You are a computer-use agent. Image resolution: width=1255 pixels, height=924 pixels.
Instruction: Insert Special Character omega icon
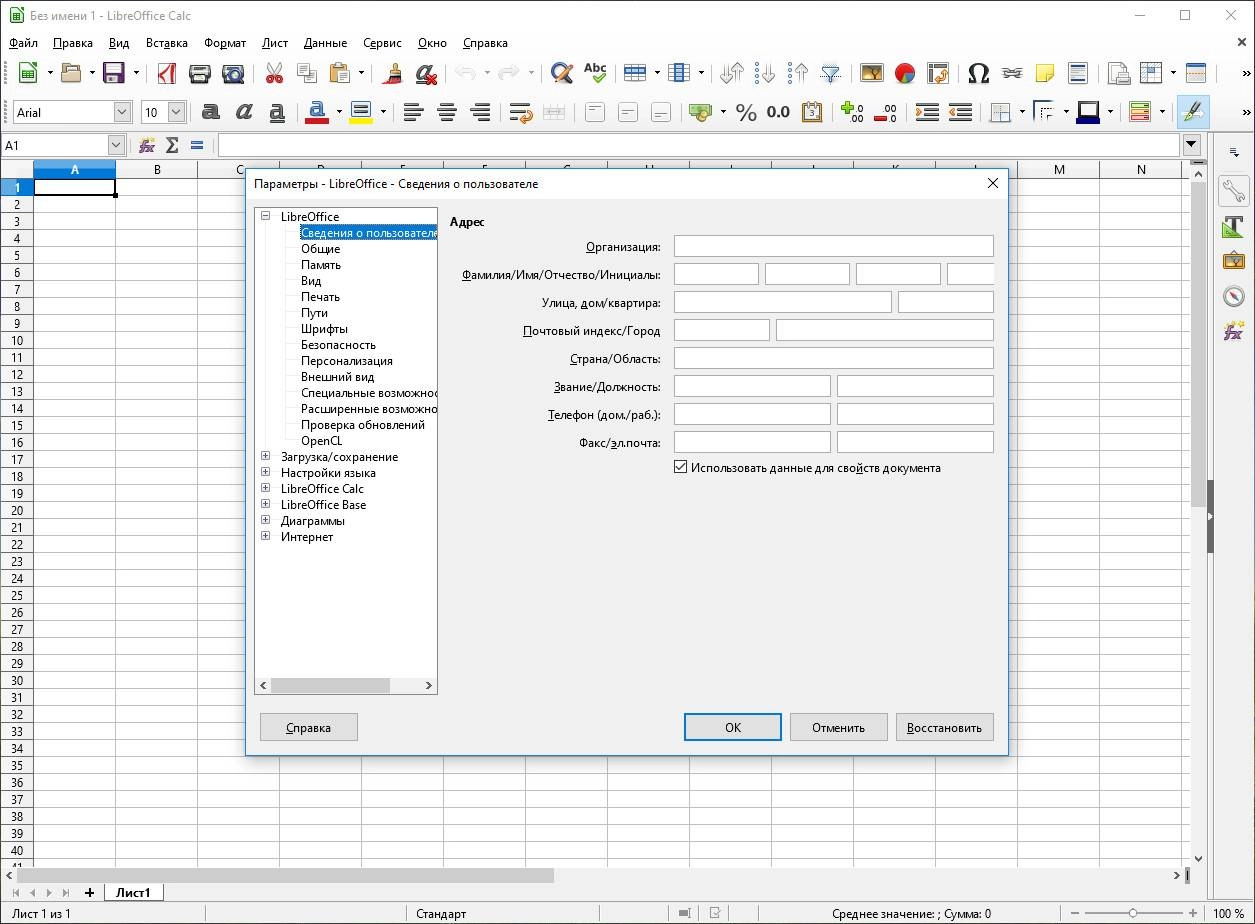[979, 73]
